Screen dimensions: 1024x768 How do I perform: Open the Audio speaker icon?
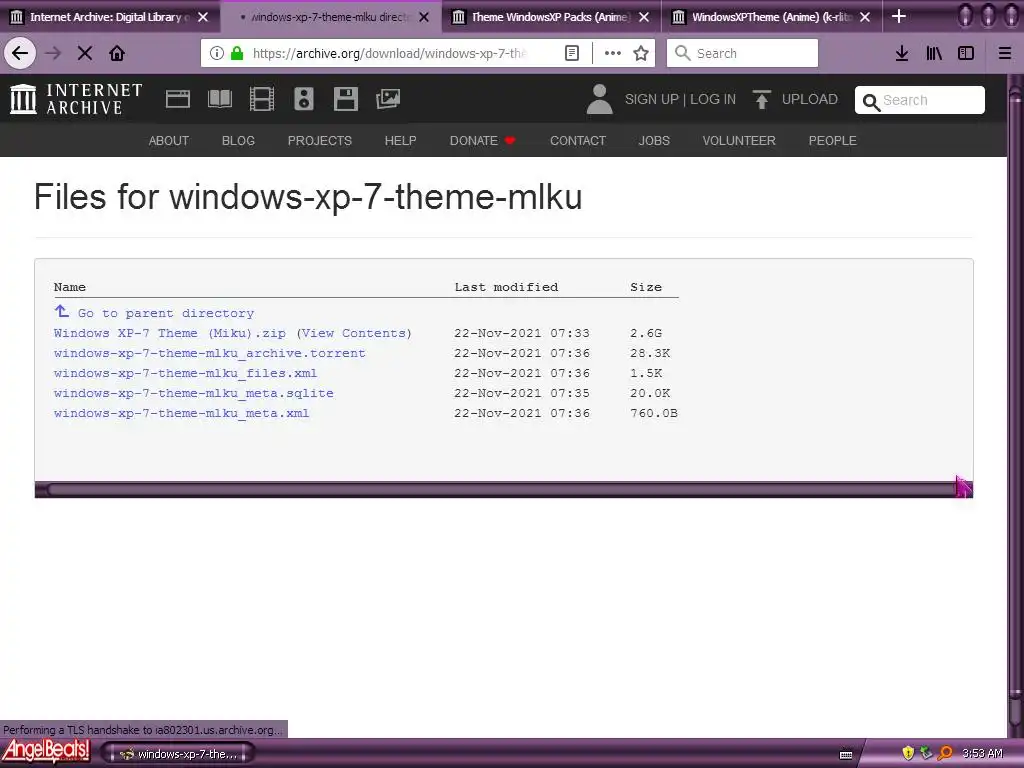point(304,99)
